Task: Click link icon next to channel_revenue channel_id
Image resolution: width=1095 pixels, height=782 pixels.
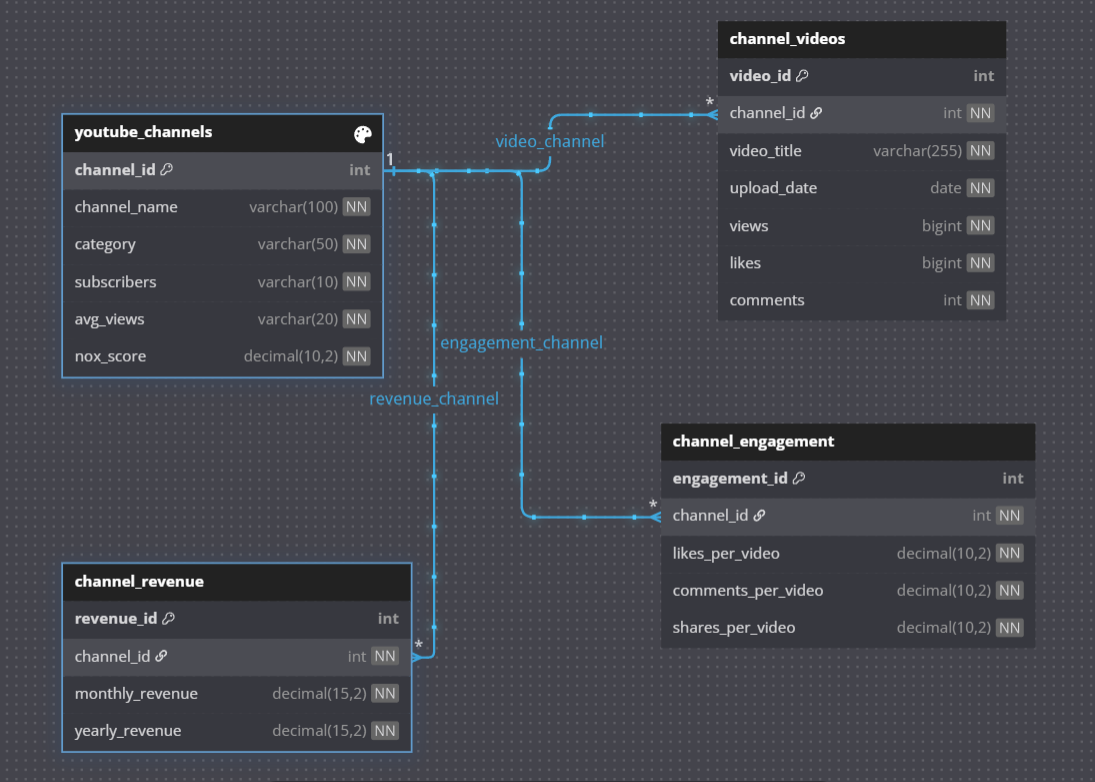Action: (x=161, y=656)
